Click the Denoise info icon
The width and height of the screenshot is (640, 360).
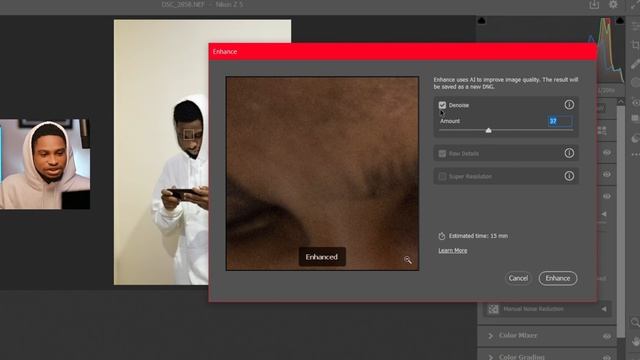569,105
